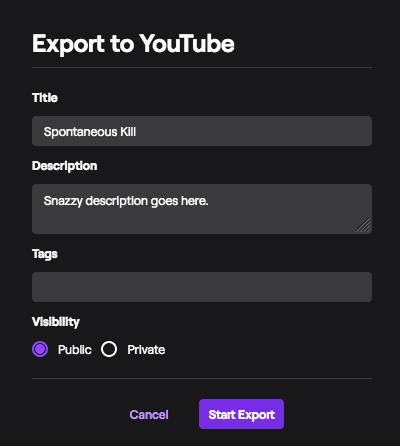Viewport: 400px width, 446px height.
Task: Click the "Public" label text
Action: point(75,350)
